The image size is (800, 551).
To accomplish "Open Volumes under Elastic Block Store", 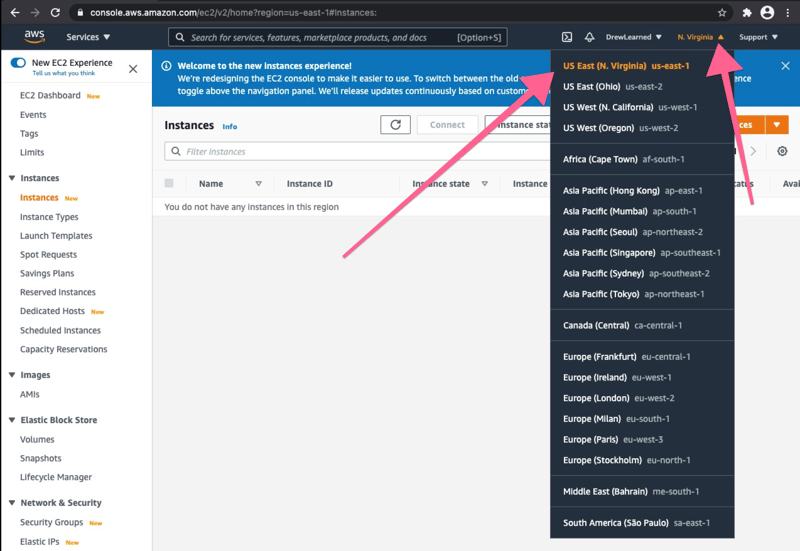I will [37, 439].
